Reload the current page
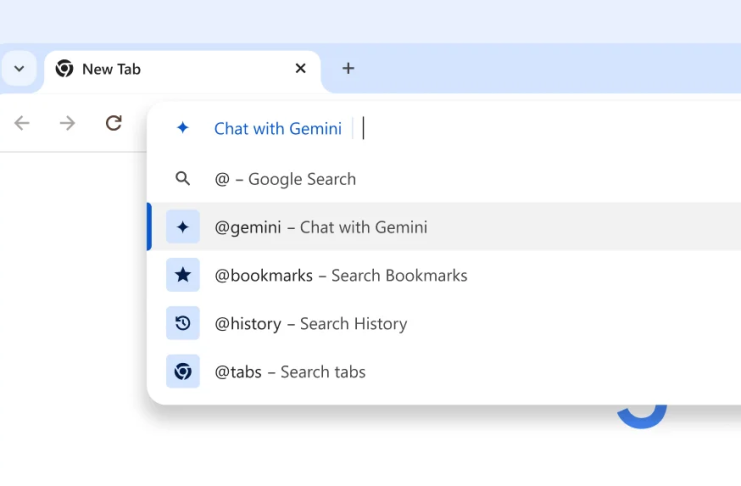 coord(114,123)
